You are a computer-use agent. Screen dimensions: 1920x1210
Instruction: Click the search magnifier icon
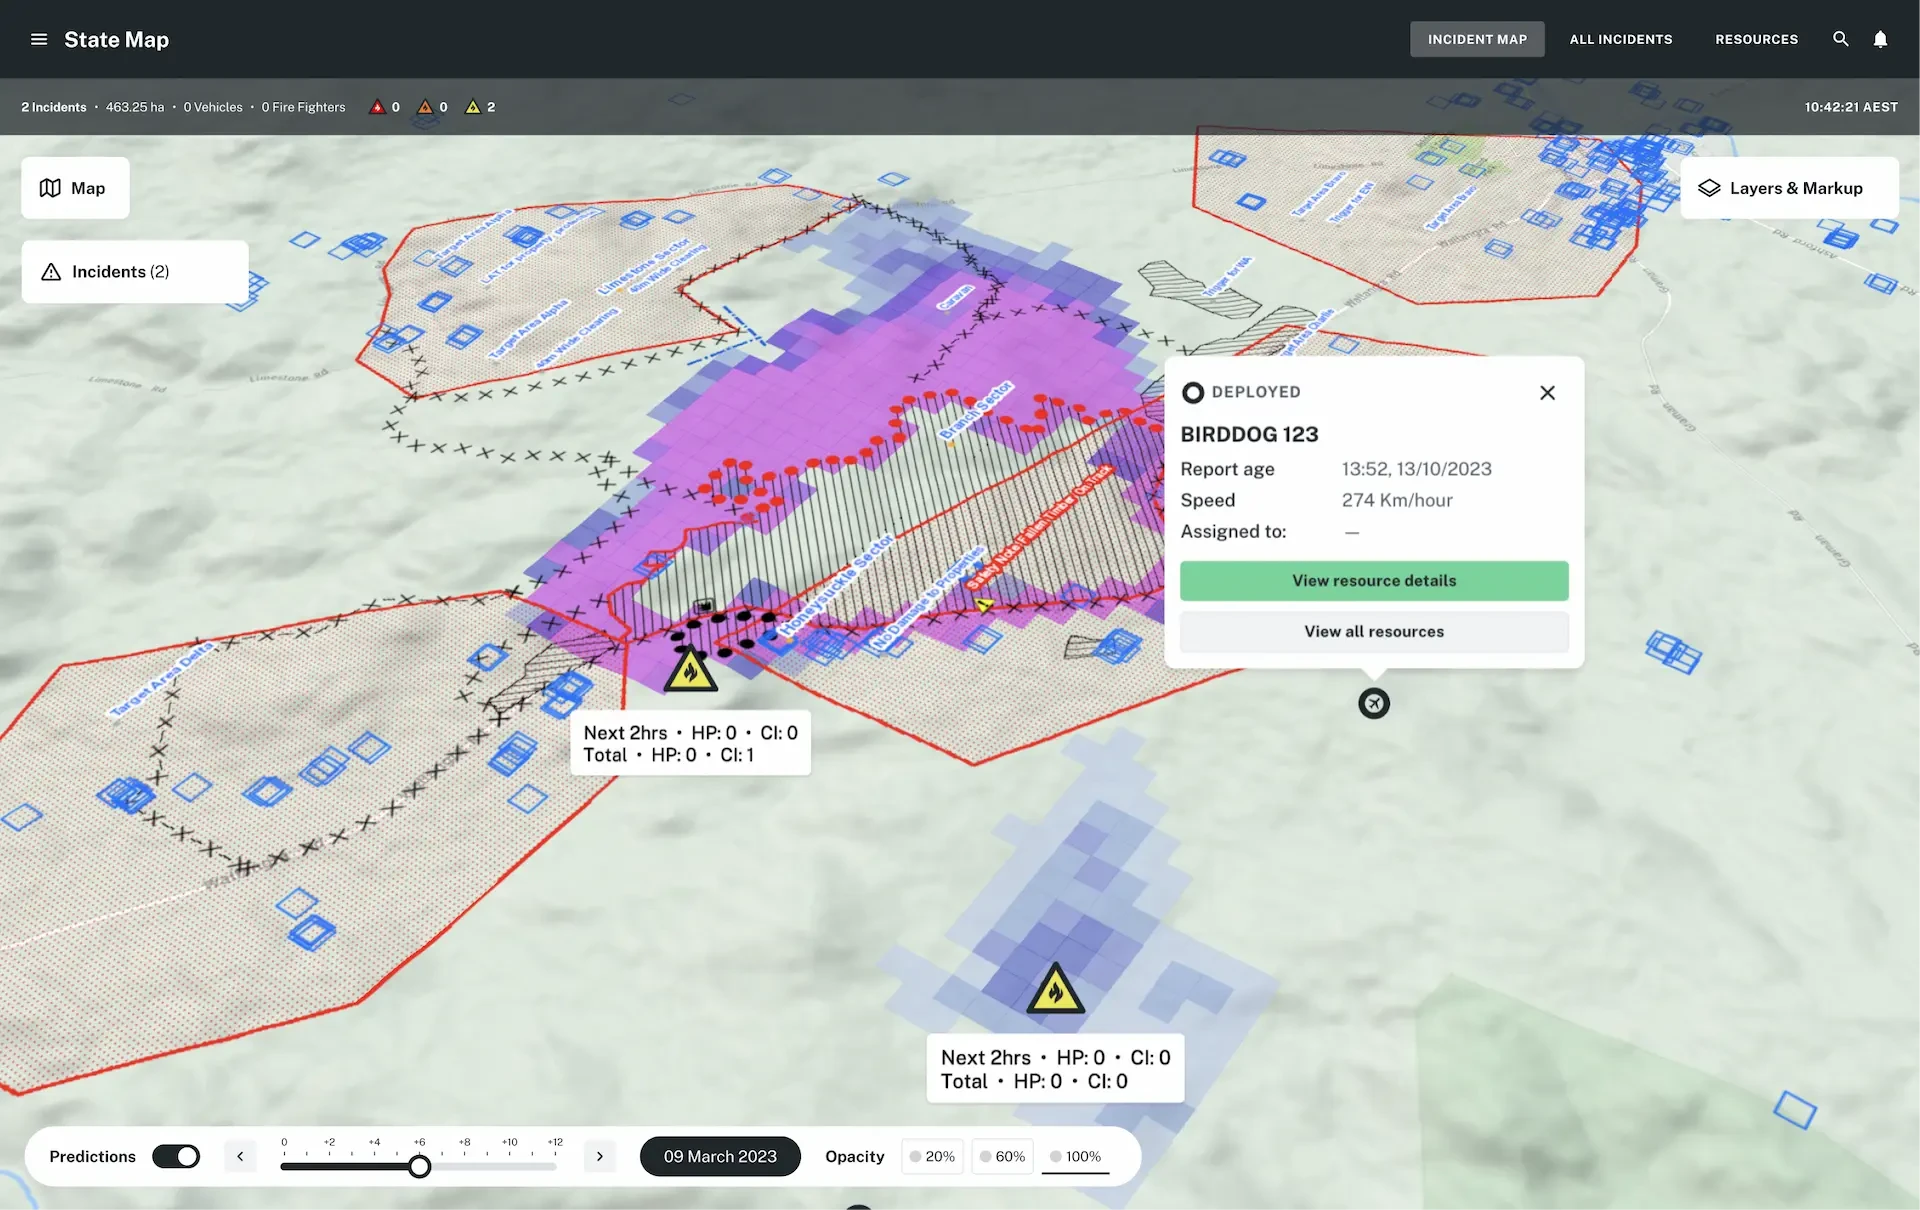(1840, 39)
